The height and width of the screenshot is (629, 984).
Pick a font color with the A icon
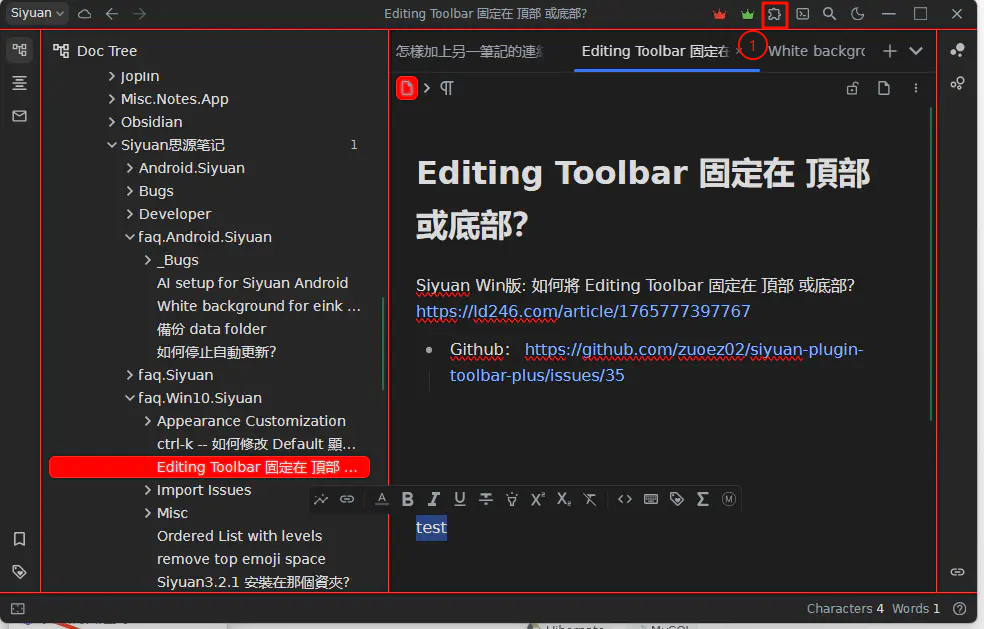click(381, 499)
